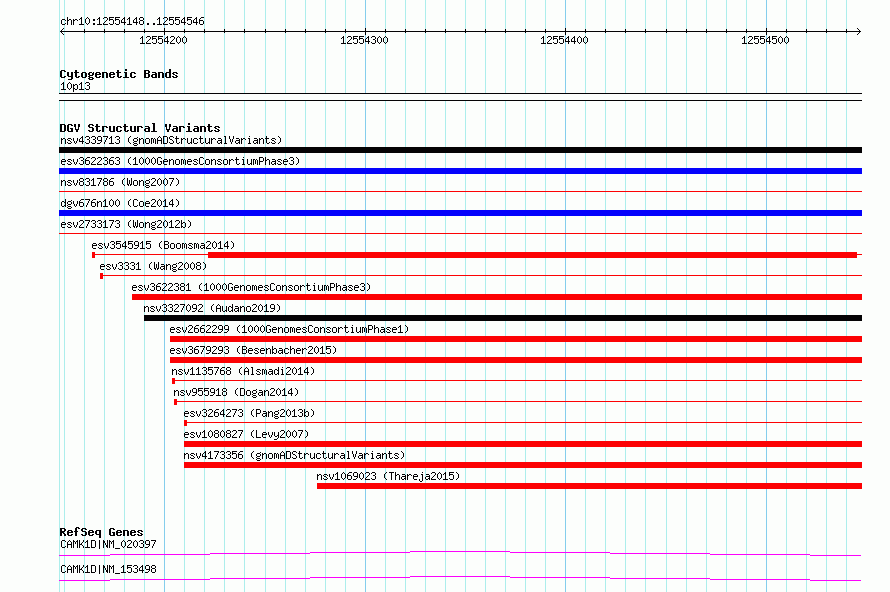Open esv2662299 1000GenomesConsortiumPhase1 label
890x592 pixels.
(x=289, y=329)
